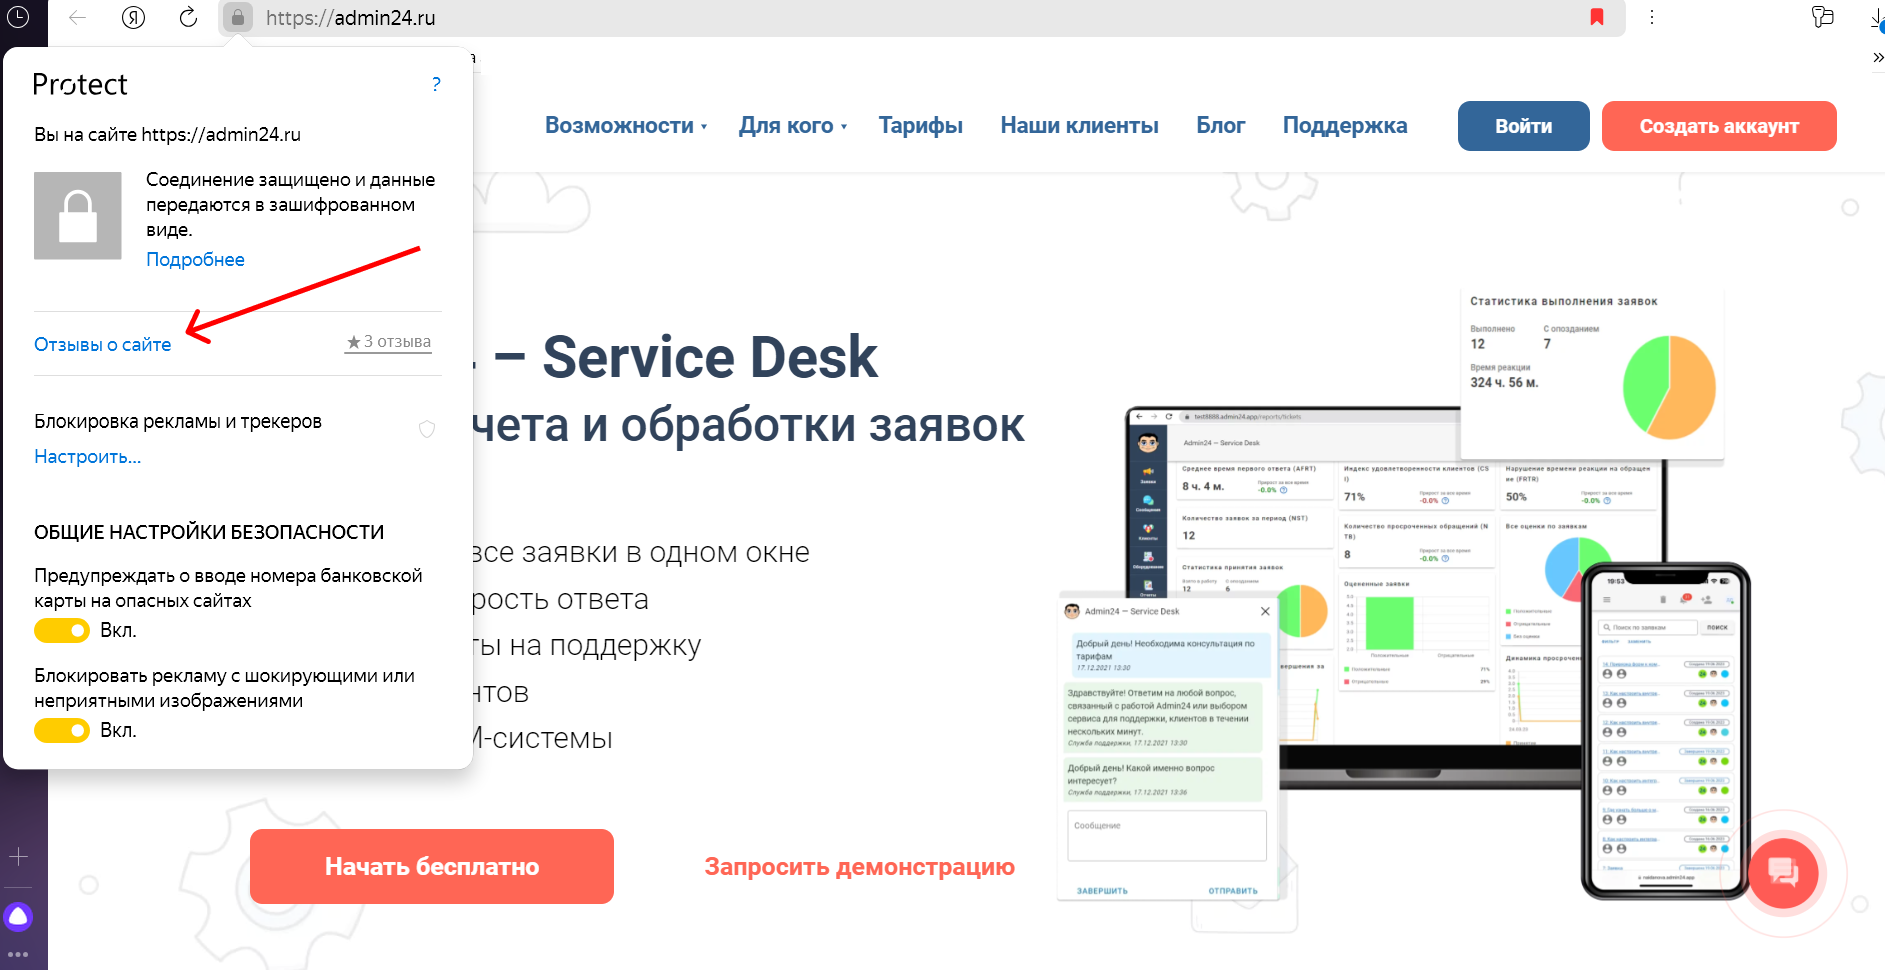Open Настроить... ad blocking settings

88,457
